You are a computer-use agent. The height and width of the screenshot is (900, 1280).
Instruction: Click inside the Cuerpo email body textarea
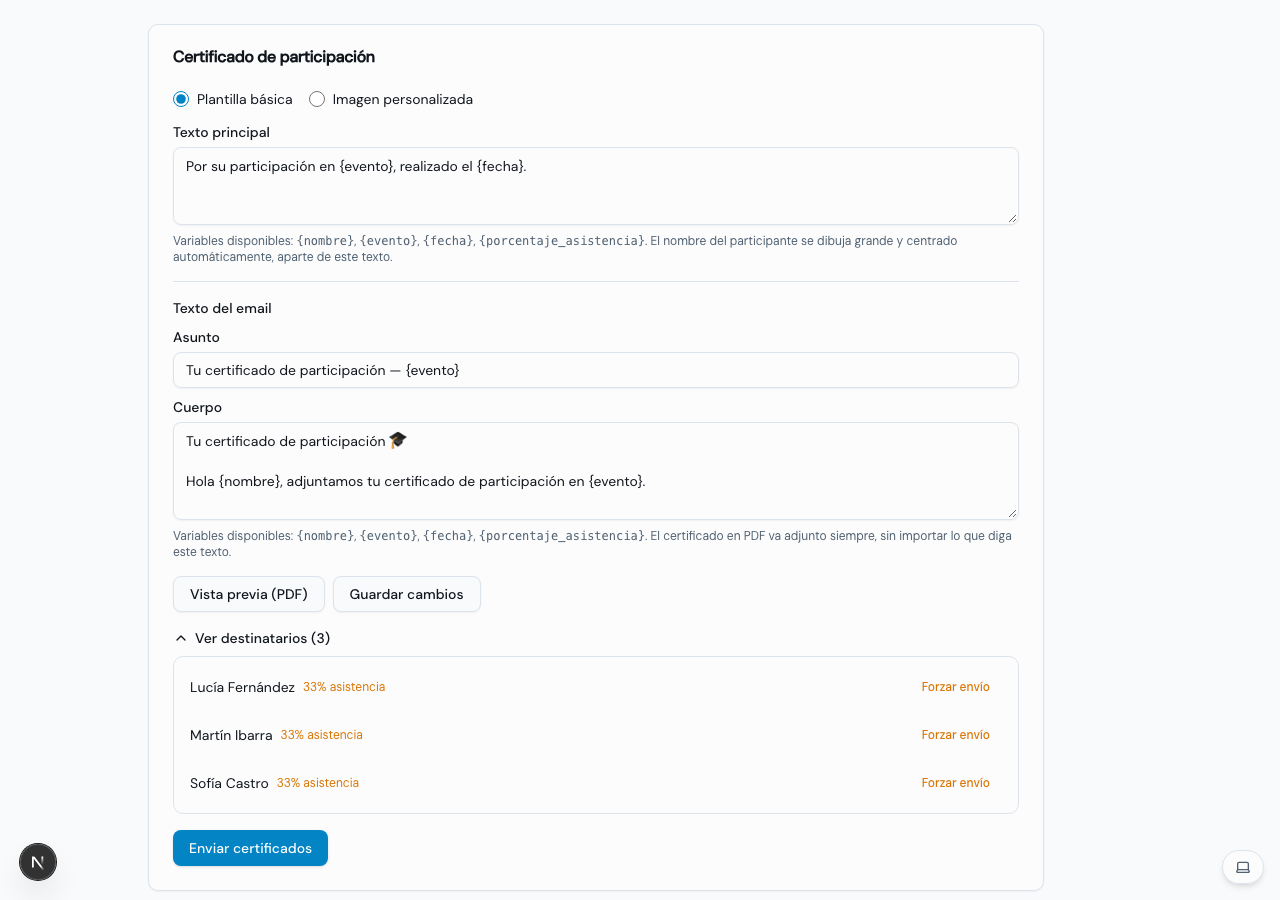(596, 471)
